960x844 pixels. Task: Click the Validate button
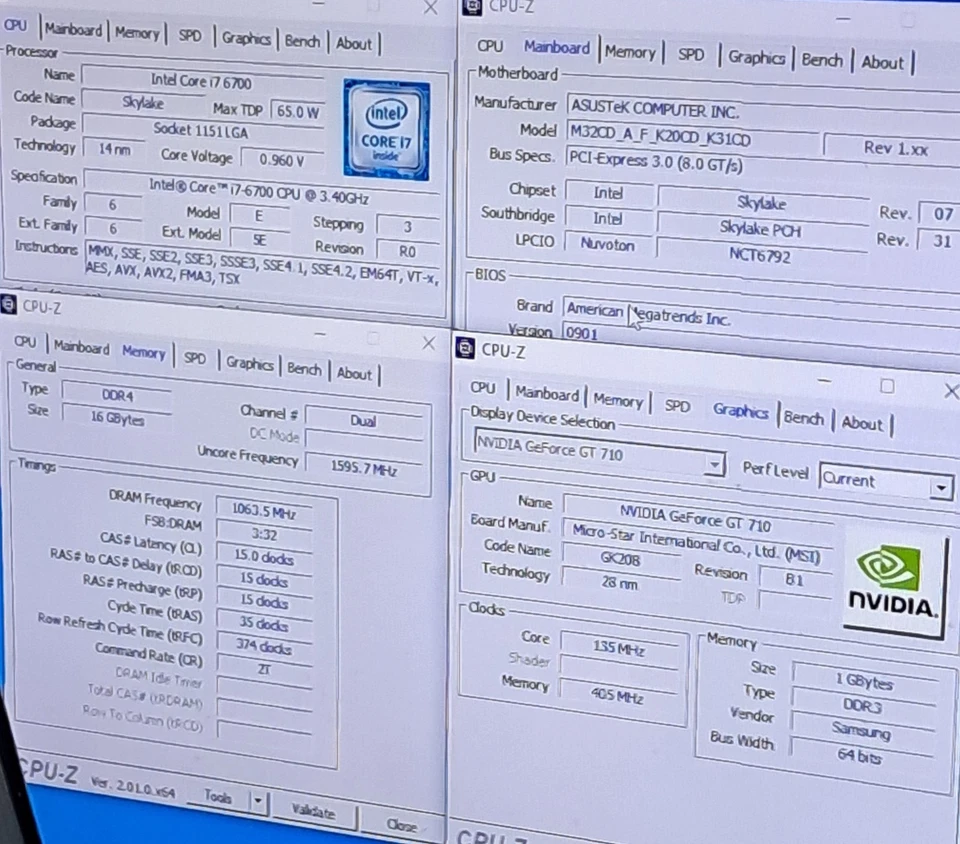[316, 813]
